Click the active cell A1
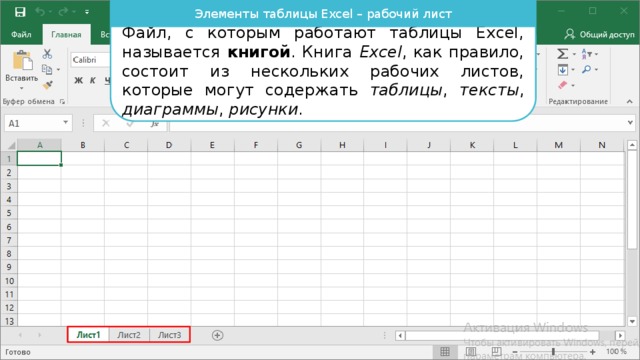The height and width of the screenshot is (360, 640). pyautogui.click(x=40, y=158)
